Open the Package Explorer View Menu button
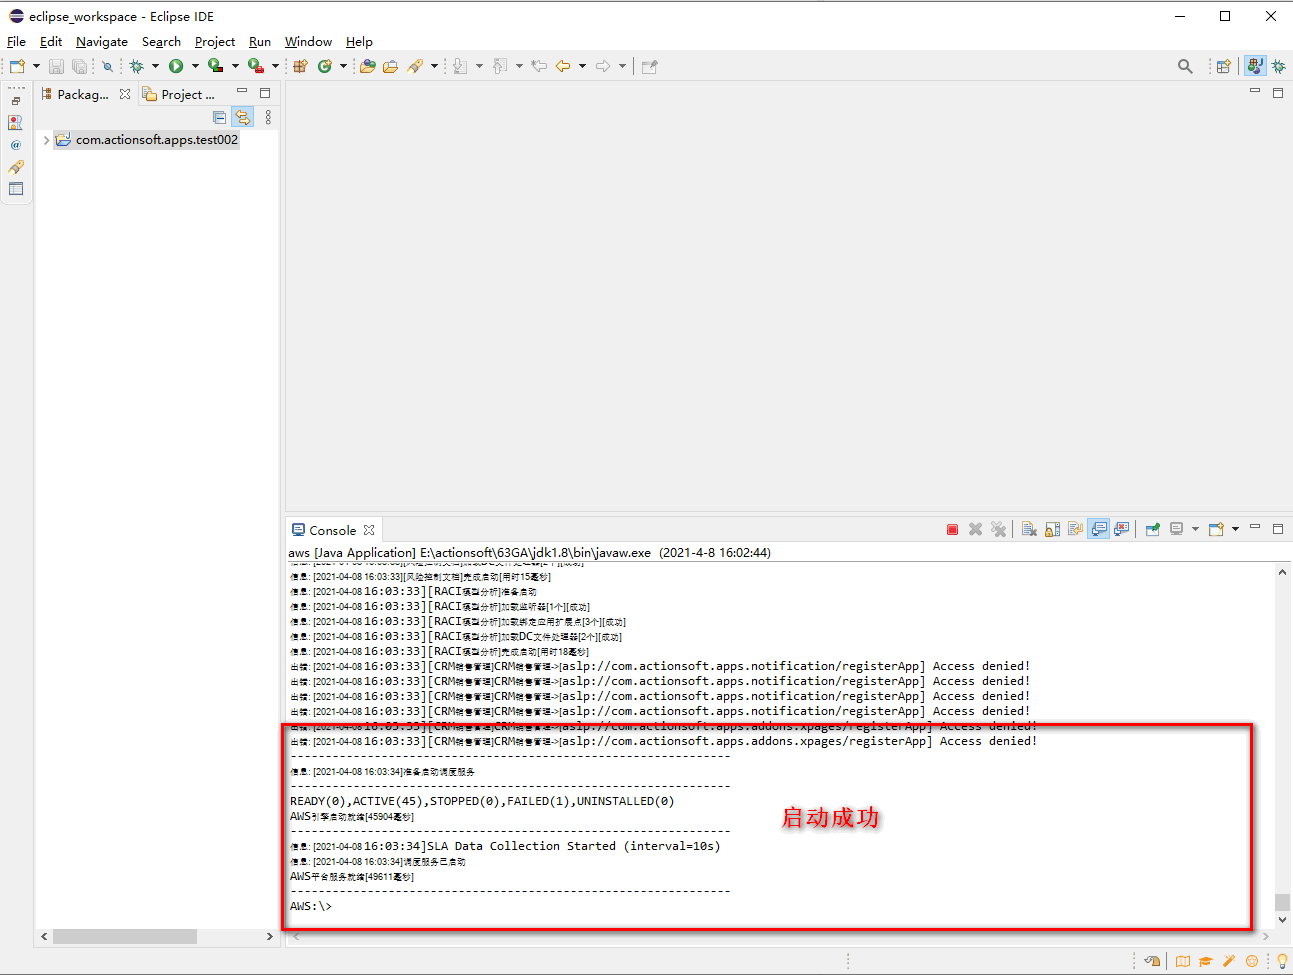The image size is (1293, 975). tap(268, 117)
